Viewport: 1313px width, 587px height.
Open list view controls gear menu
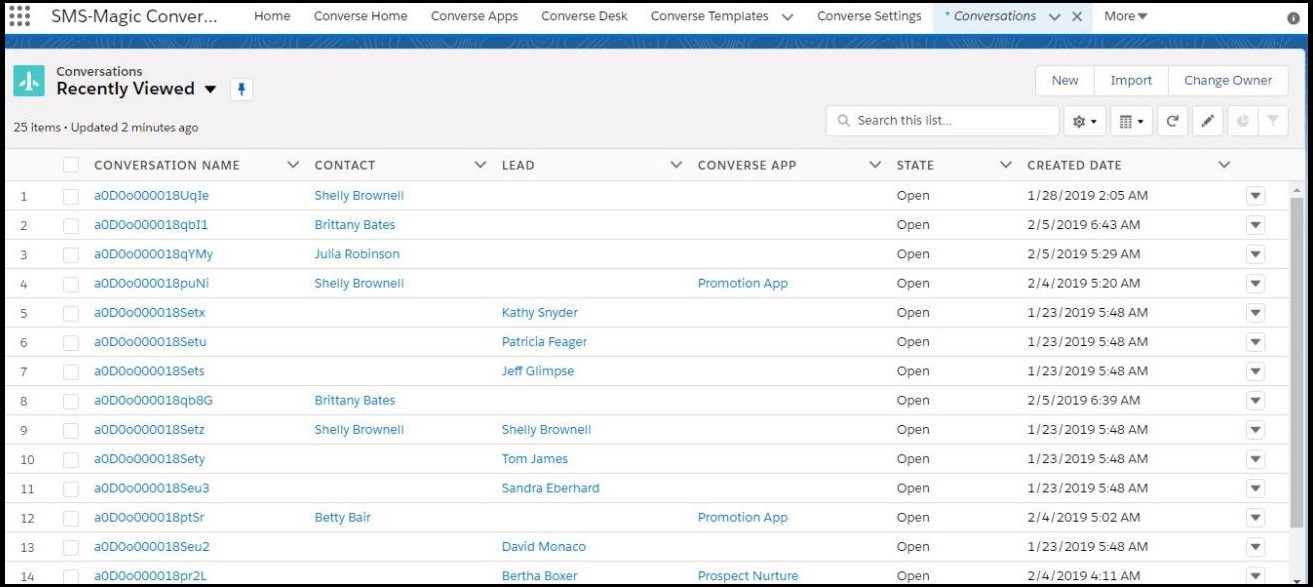[x=1084, y=121]
